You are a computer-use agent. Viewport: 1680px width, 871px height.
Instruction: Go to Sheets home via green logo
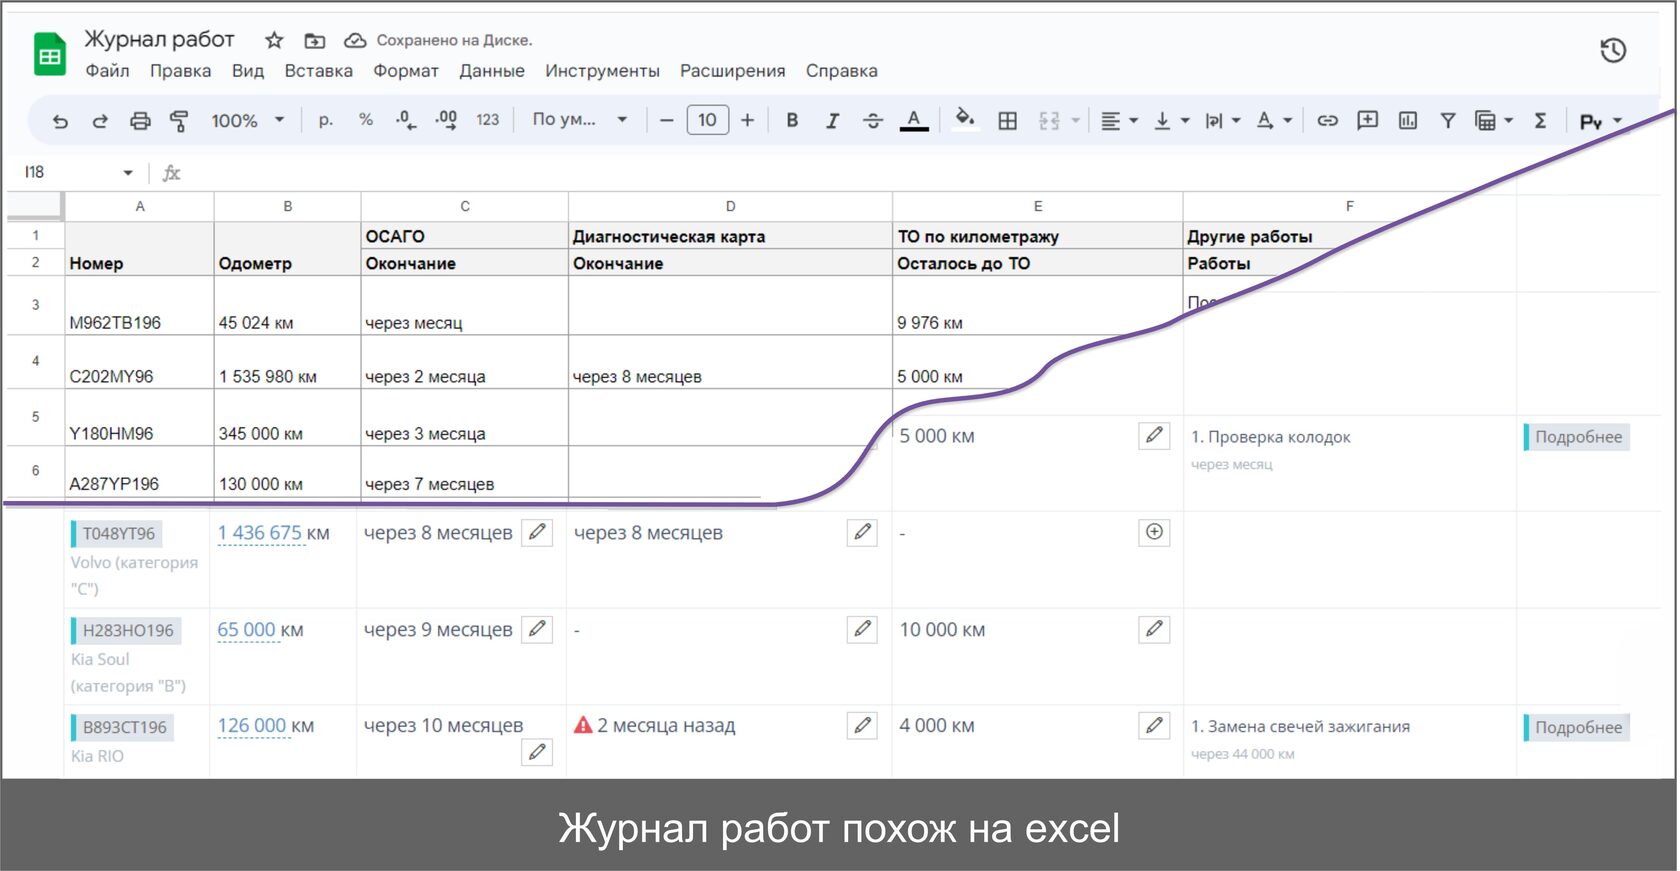tap(49, 56)
